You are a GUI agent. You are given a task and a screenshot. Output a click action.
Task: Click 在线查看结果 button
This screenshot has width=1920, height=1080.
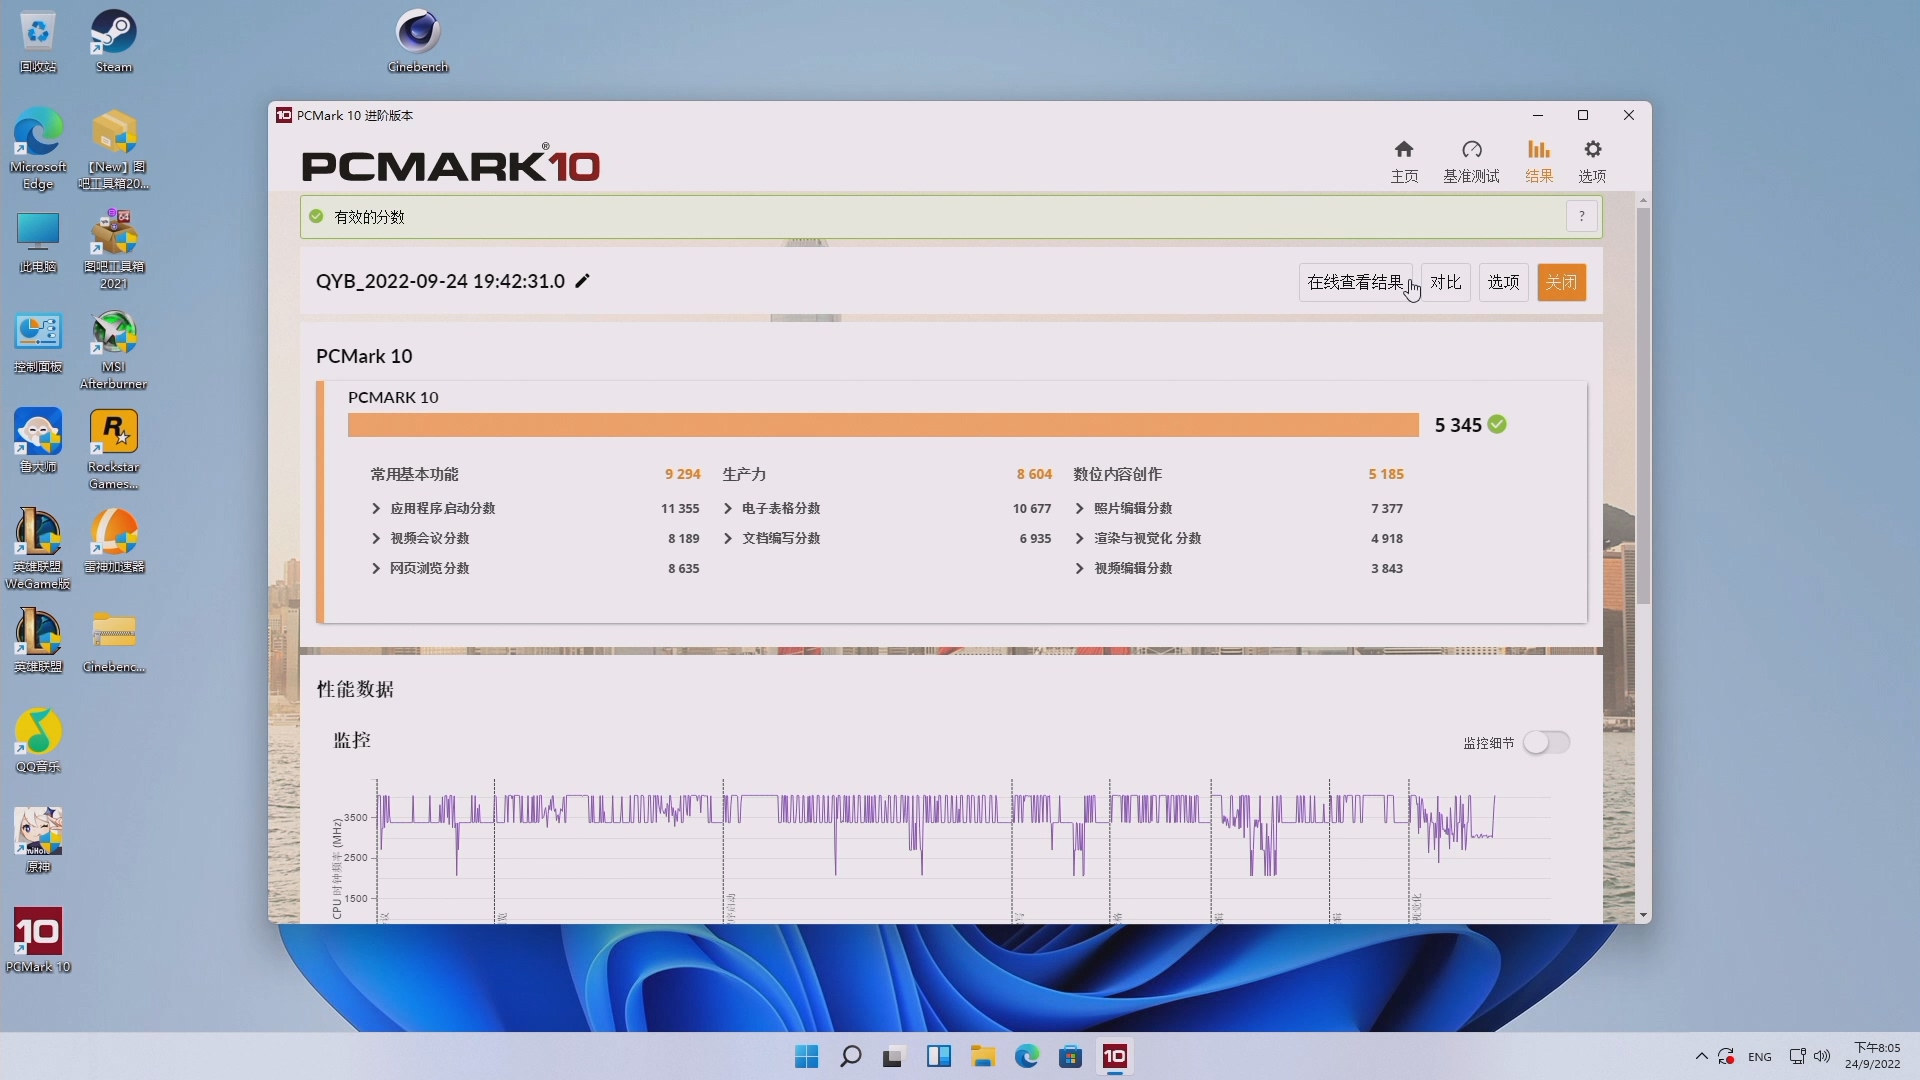click(x=1355, y=282)
